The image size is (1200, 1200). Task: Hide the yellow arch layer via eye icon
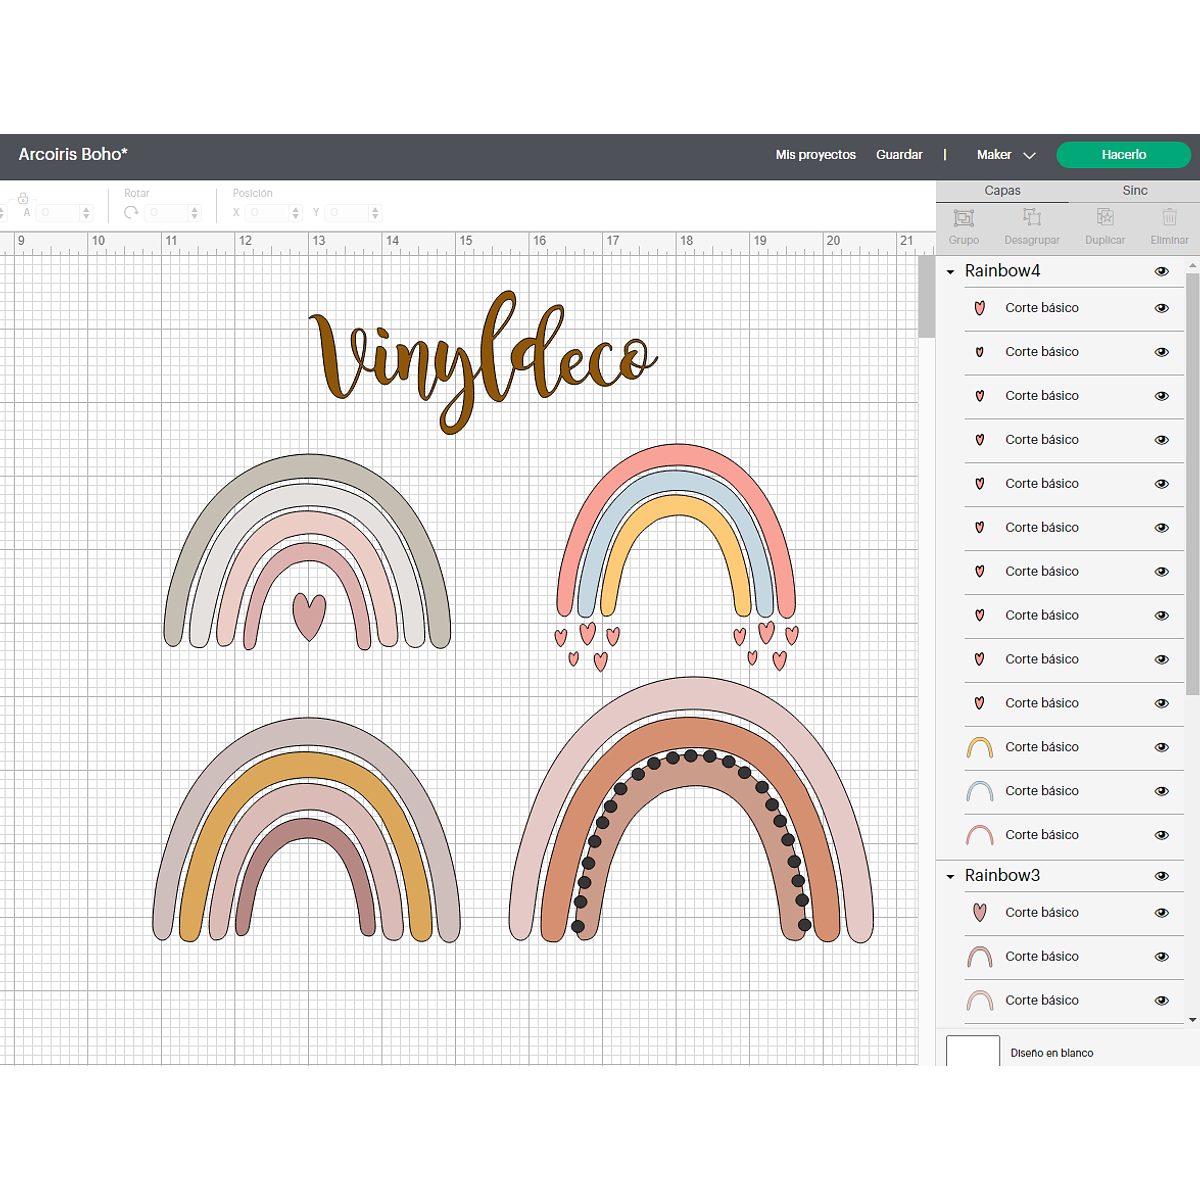coord(1161,747)
